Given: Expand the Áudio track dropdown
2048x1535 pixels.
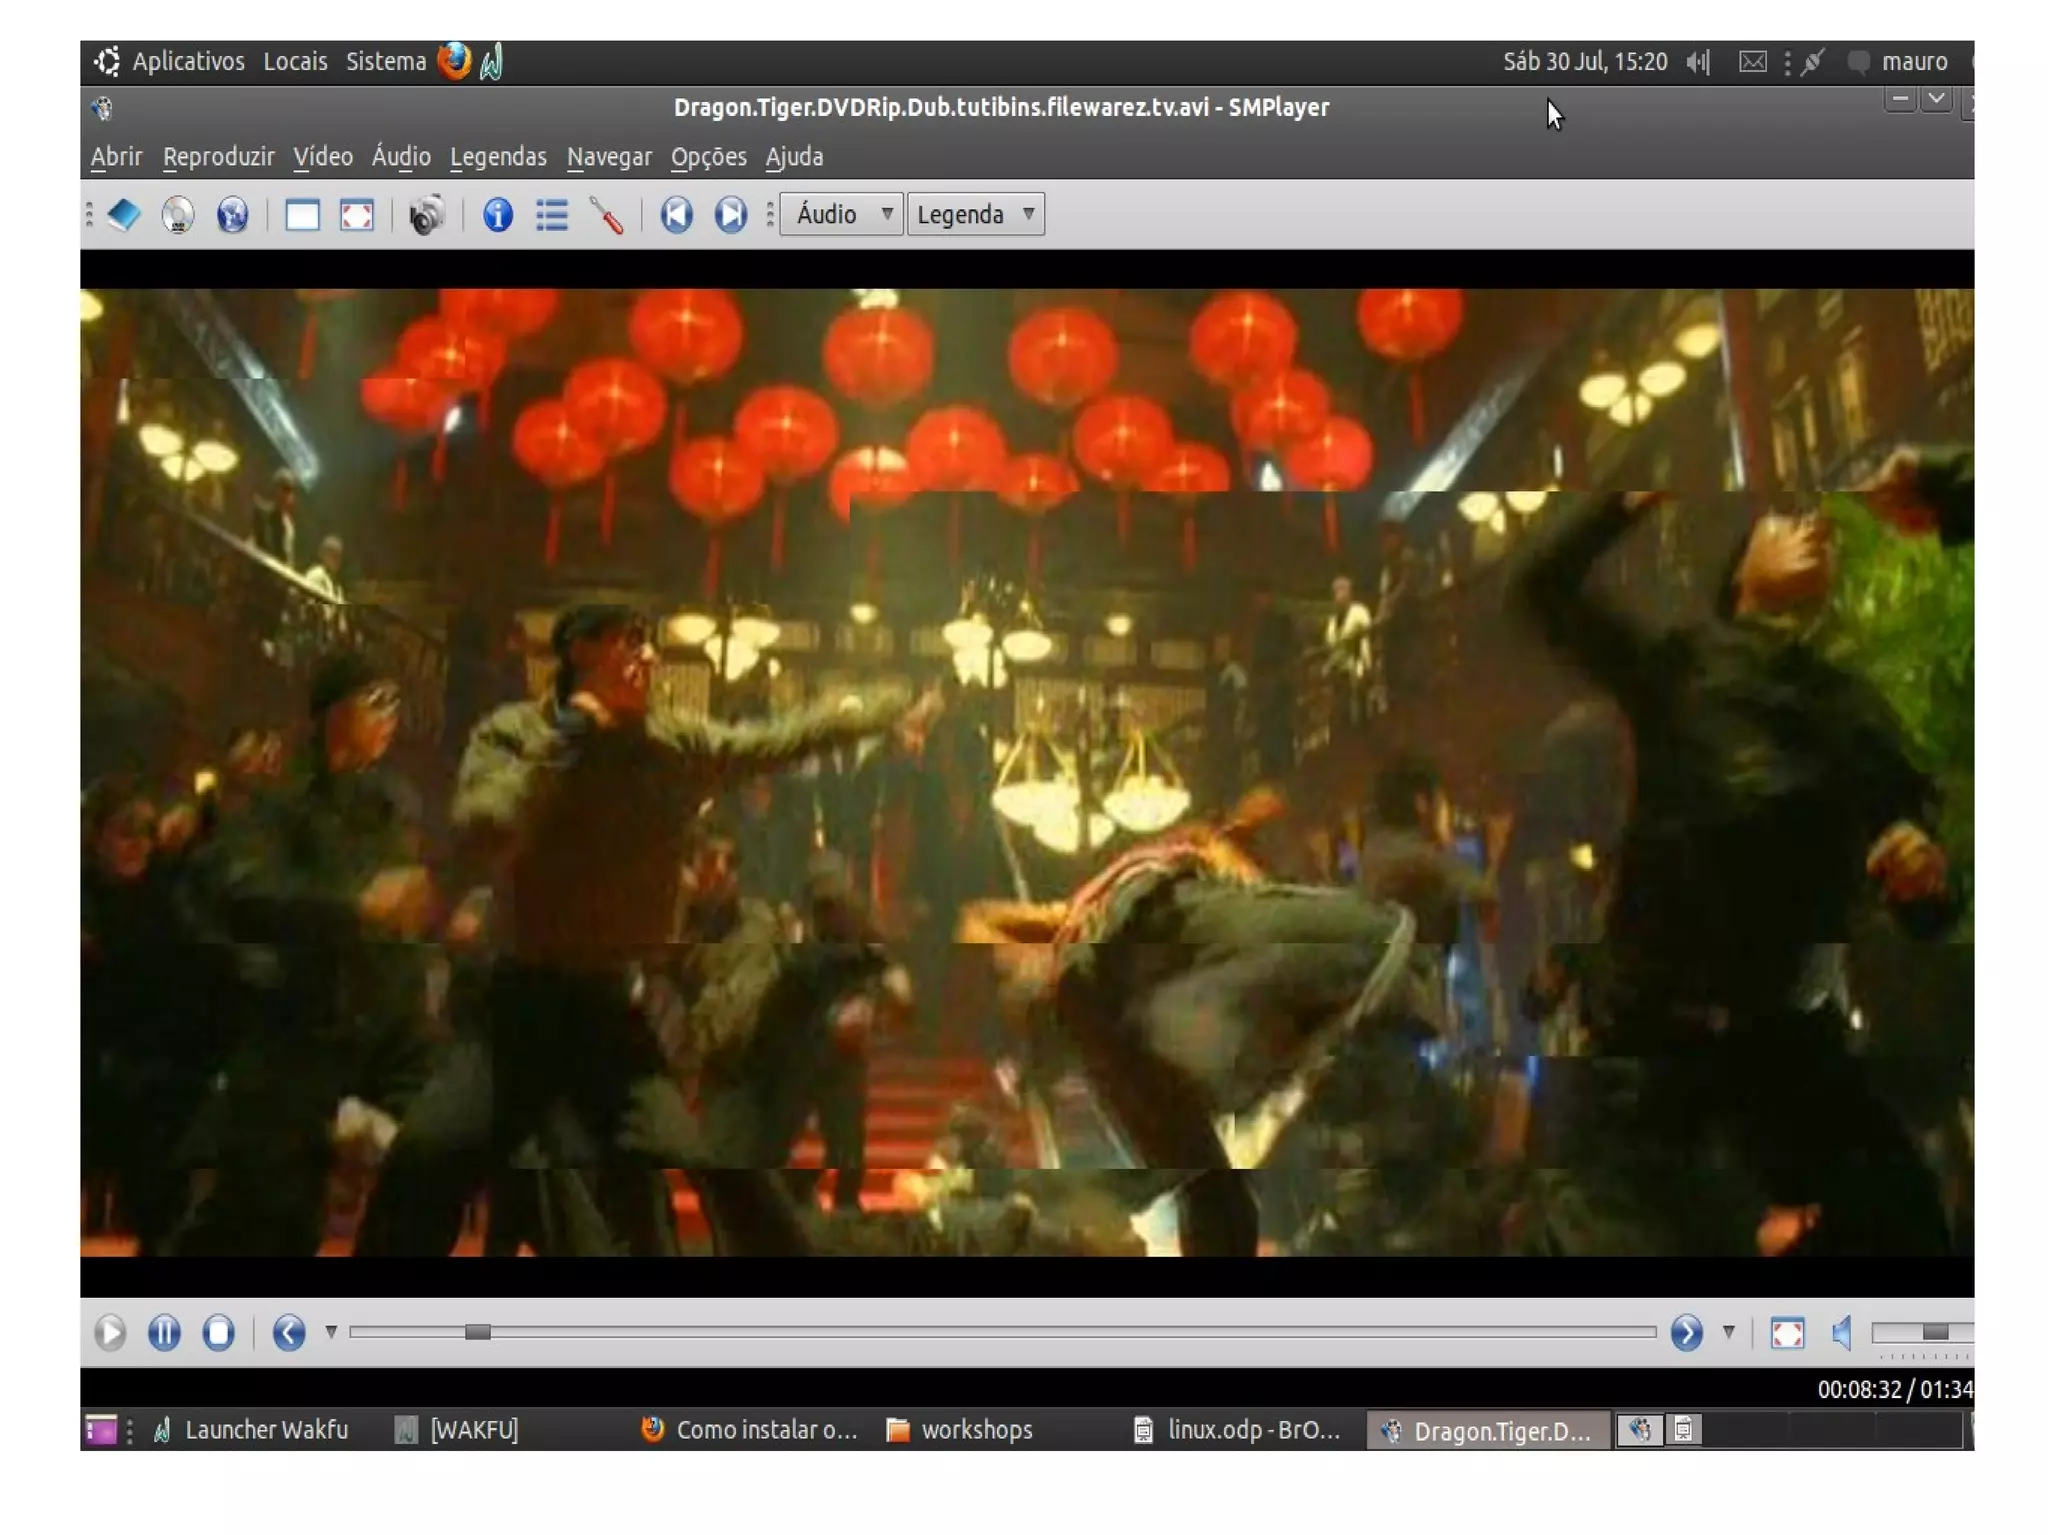Looking at the screenshot, I should point(842,214).
